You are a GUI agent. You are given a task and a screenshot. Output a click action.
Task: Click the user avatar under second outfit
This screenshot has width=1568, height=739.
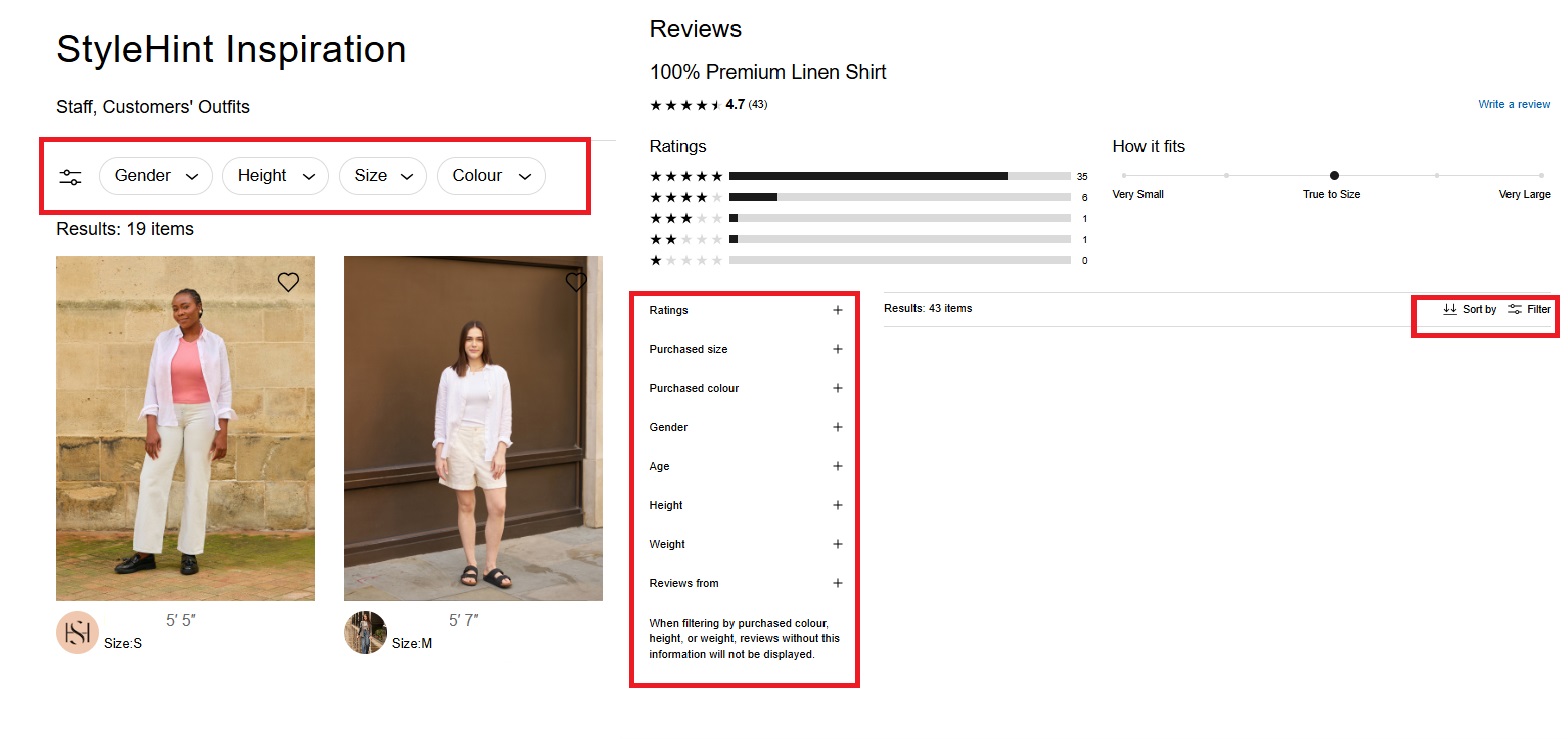[365, 632]
